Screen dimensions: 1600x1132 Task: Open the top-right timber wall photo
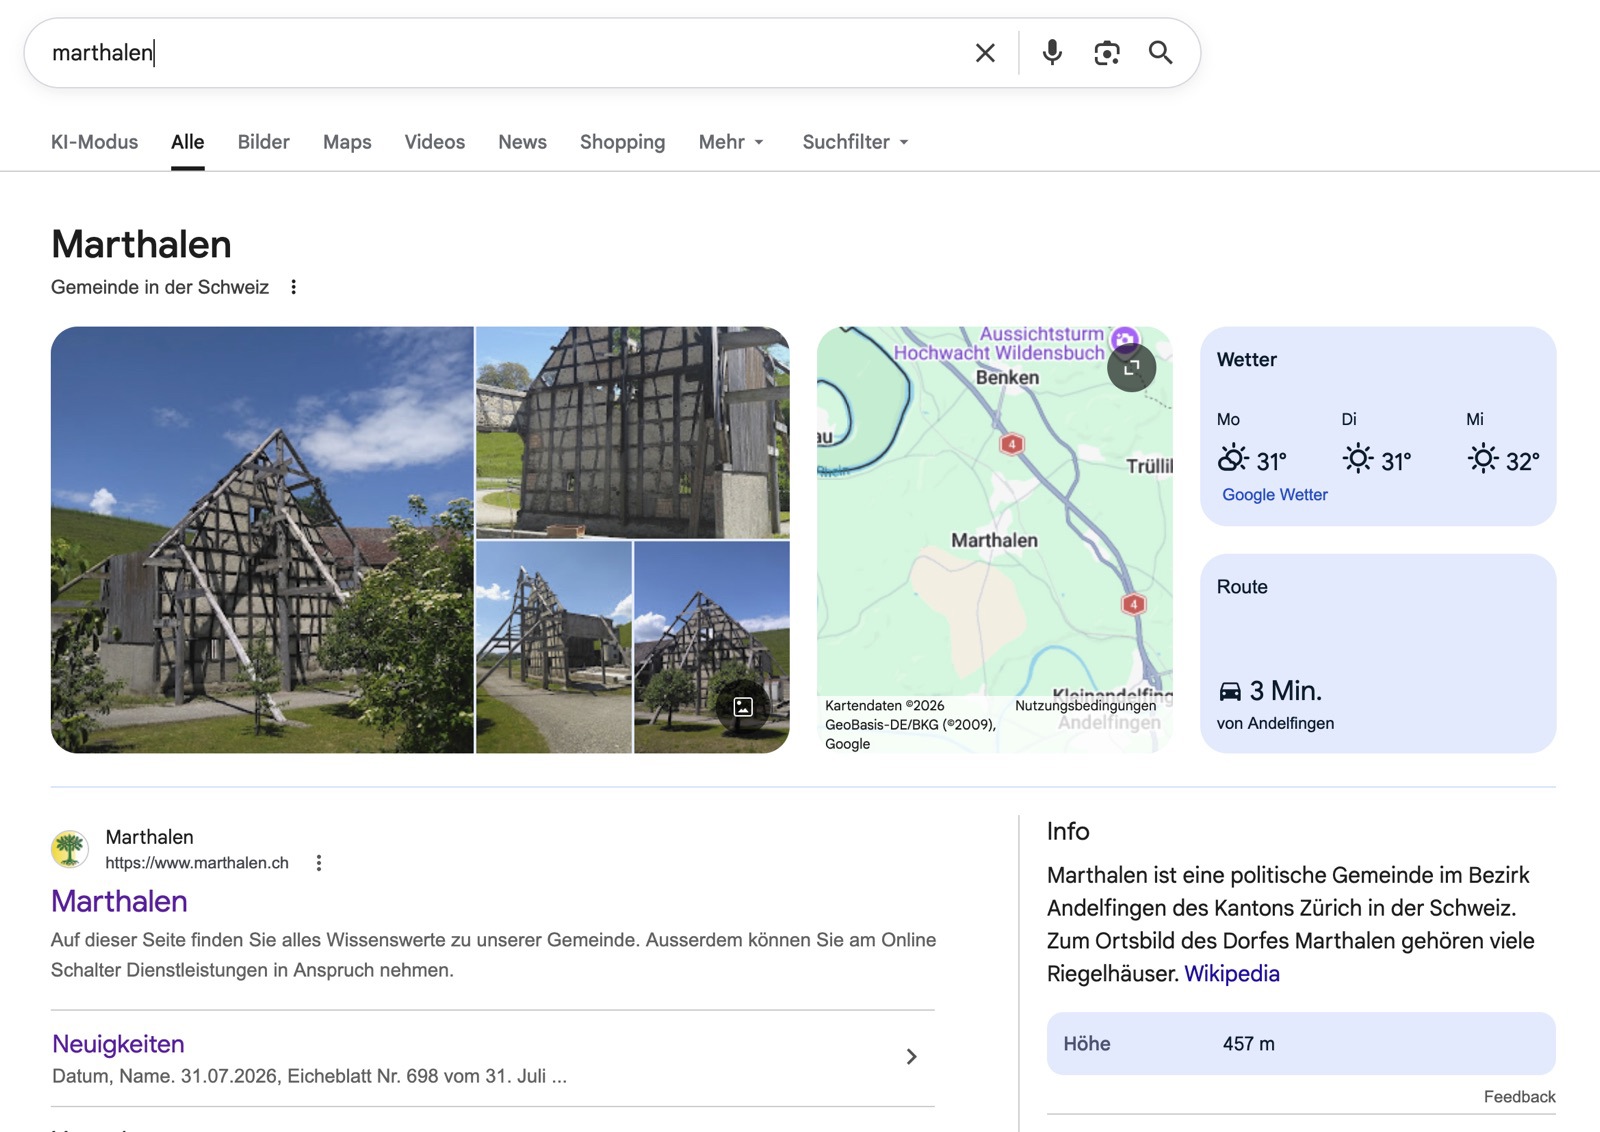tap(632, 432)
